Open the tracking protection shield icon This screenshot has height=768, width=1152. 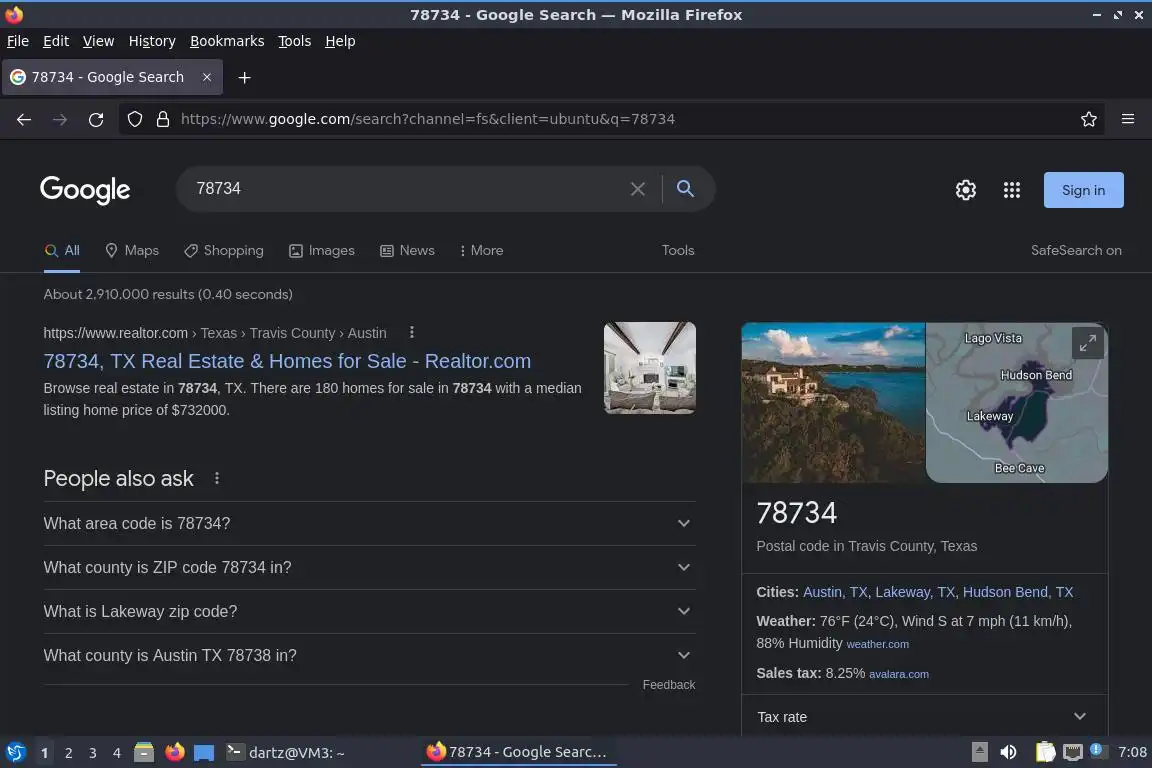click(x=134, y=119)
